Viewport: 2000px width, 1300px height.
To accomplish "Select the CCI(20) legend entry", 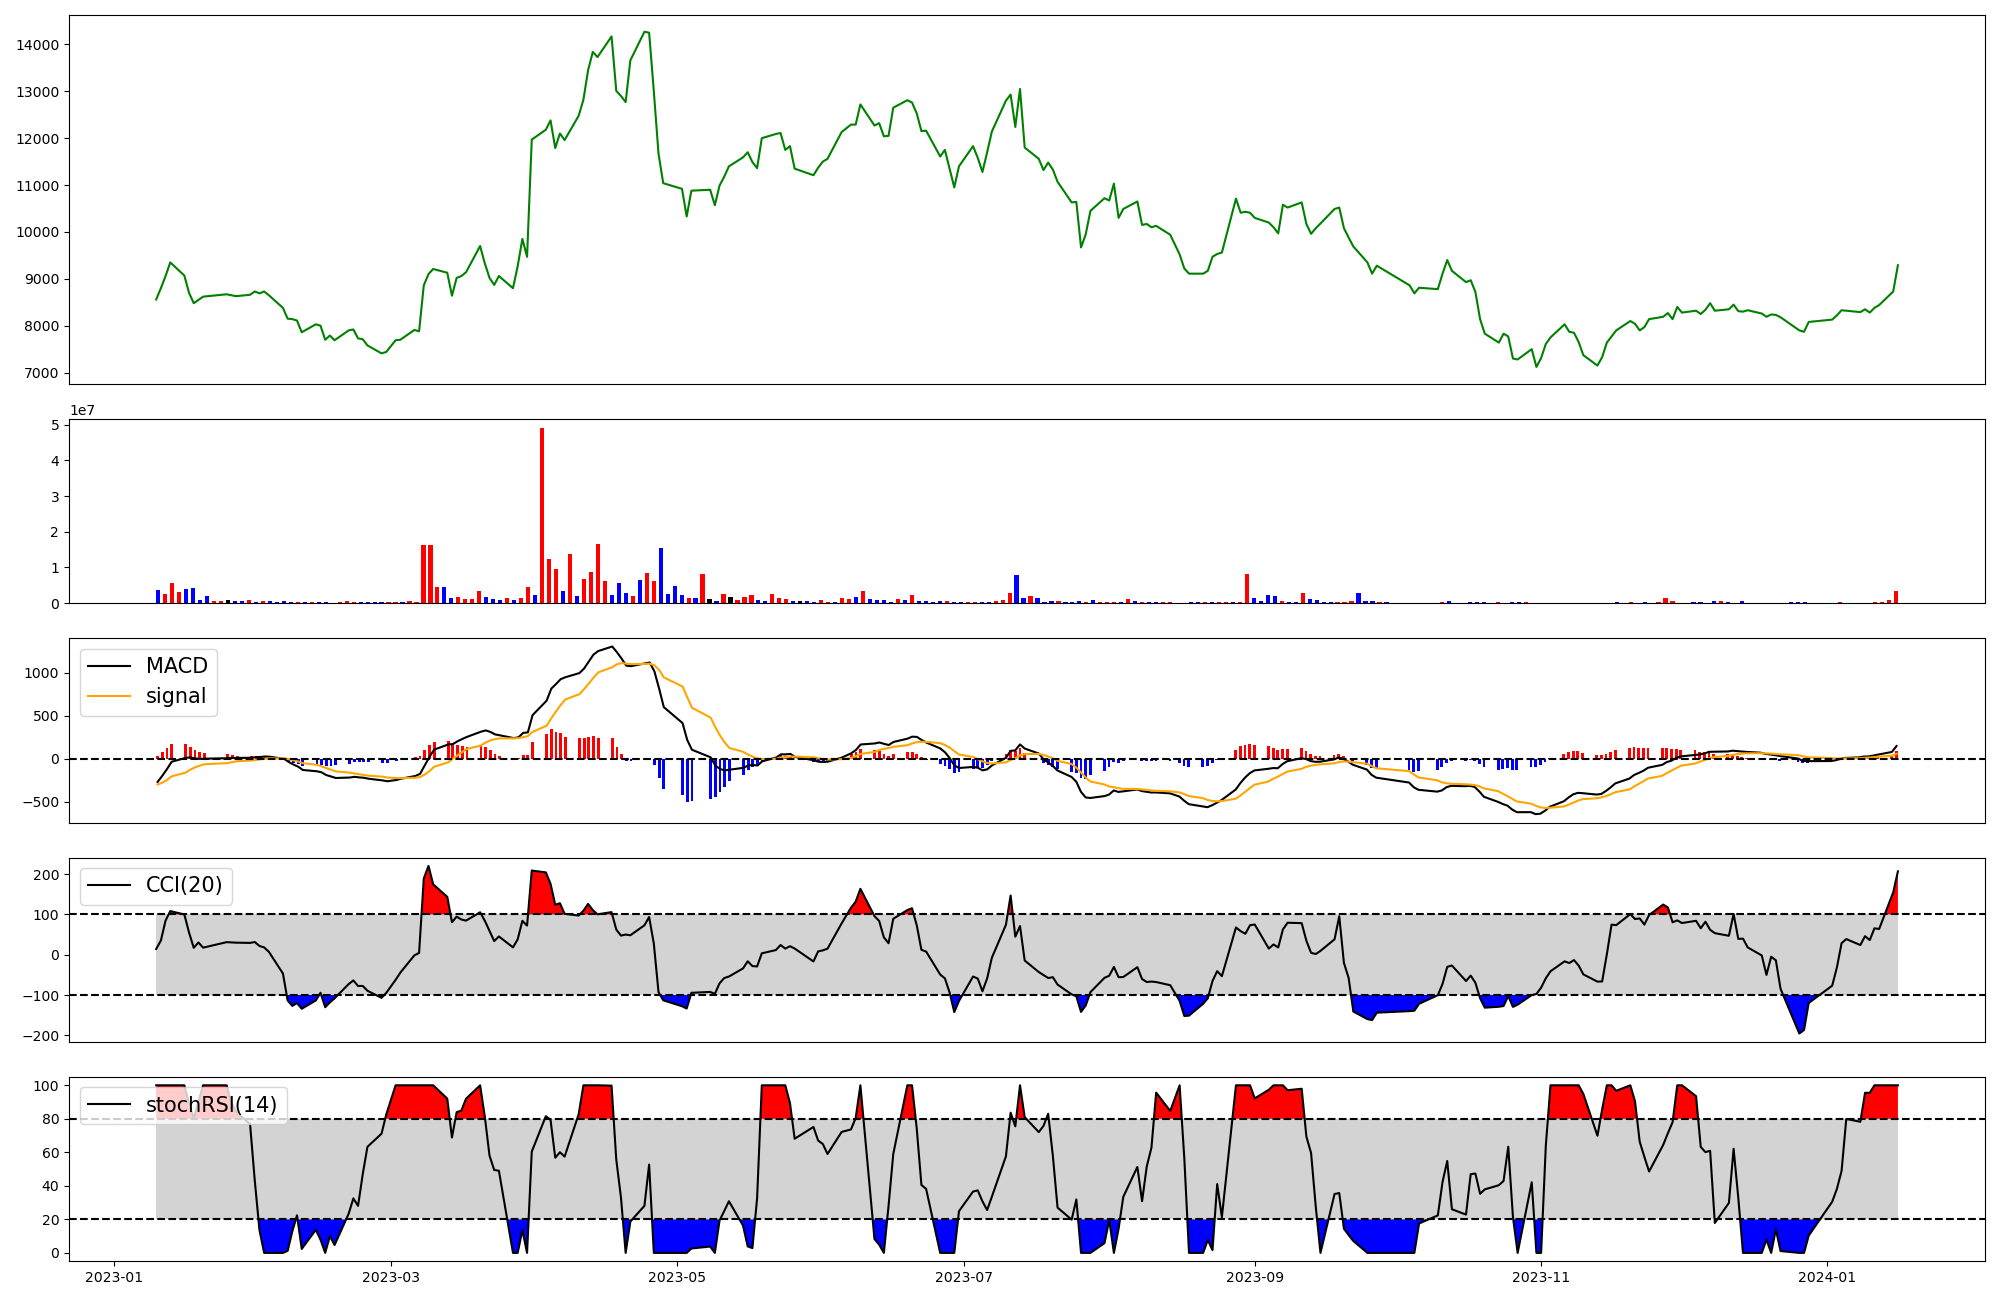I will click(x=184, y=885).
